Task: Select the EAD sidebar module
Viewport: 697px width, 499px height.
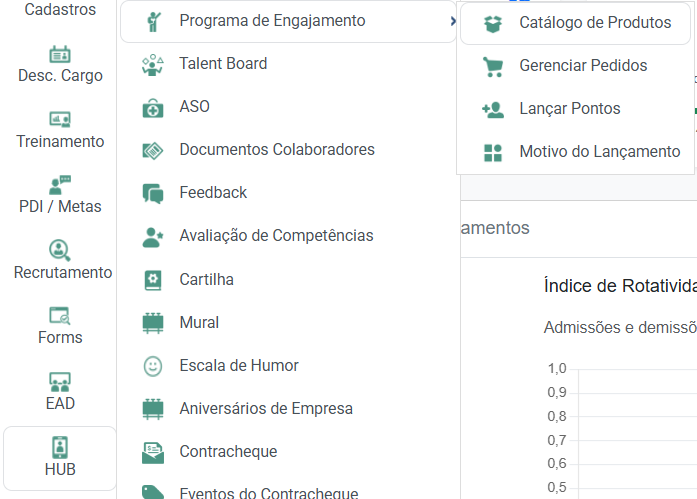Action: tap(60, 391)
